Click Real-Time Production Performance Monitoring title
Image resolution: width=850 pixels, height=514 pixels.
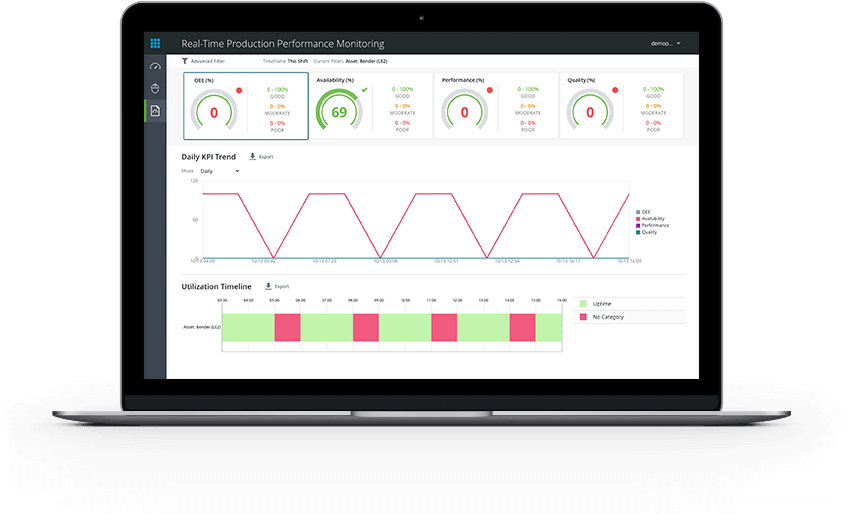[283, 43]
